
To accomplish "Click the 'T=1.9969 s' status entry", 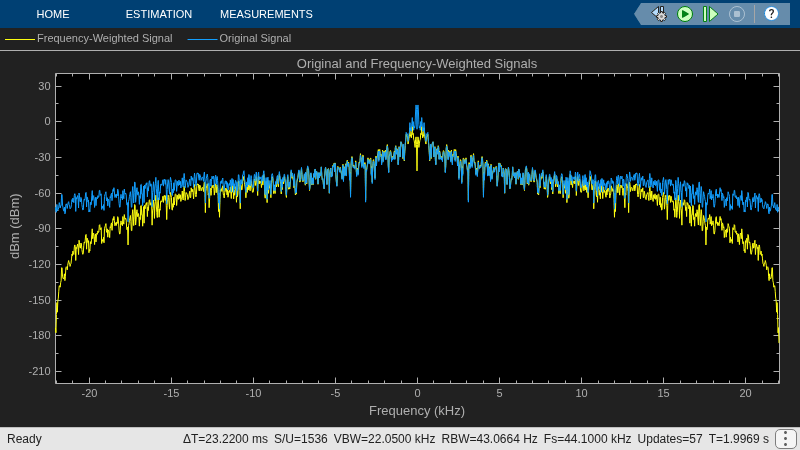I will [x=738, y=439].
